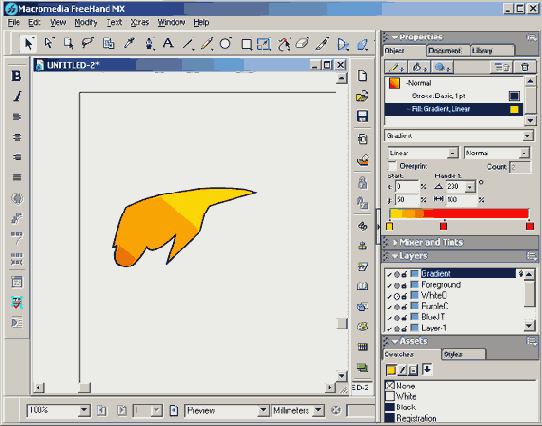Select the Eyedropper tool
The image size is (542, 426).
tap(129, 44)
